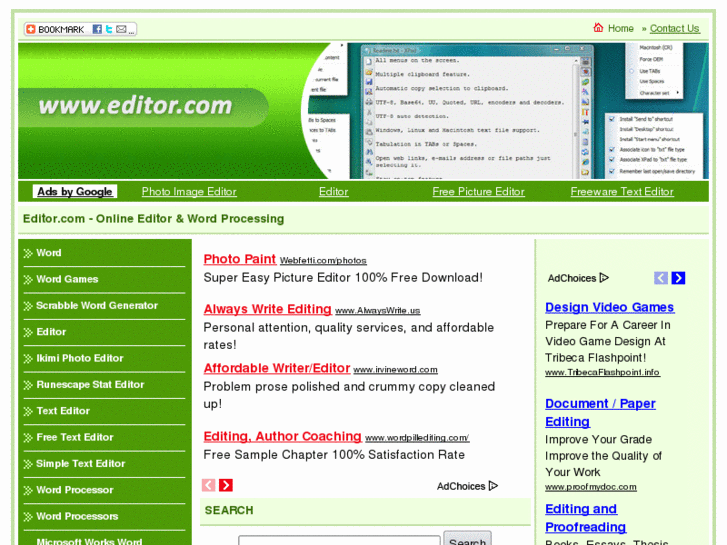Click the text "Free Sample Chapter 100% Satisfaction Rate"
This screenshot has width=727, height=545.
coord(334,455)
